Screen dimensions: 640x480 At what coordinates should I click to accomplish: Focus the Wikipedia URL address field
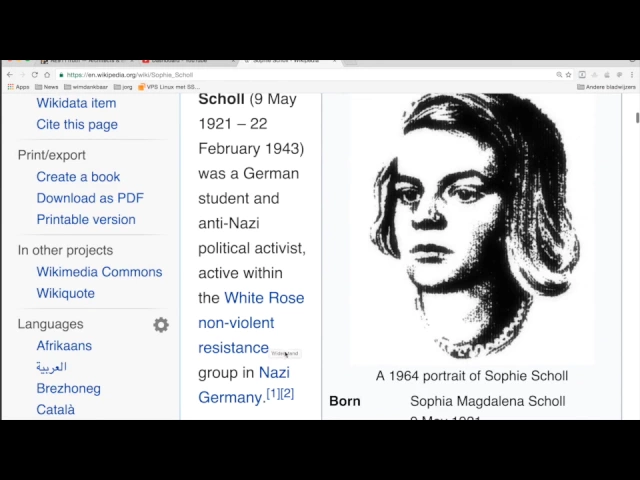click(306, 75)
